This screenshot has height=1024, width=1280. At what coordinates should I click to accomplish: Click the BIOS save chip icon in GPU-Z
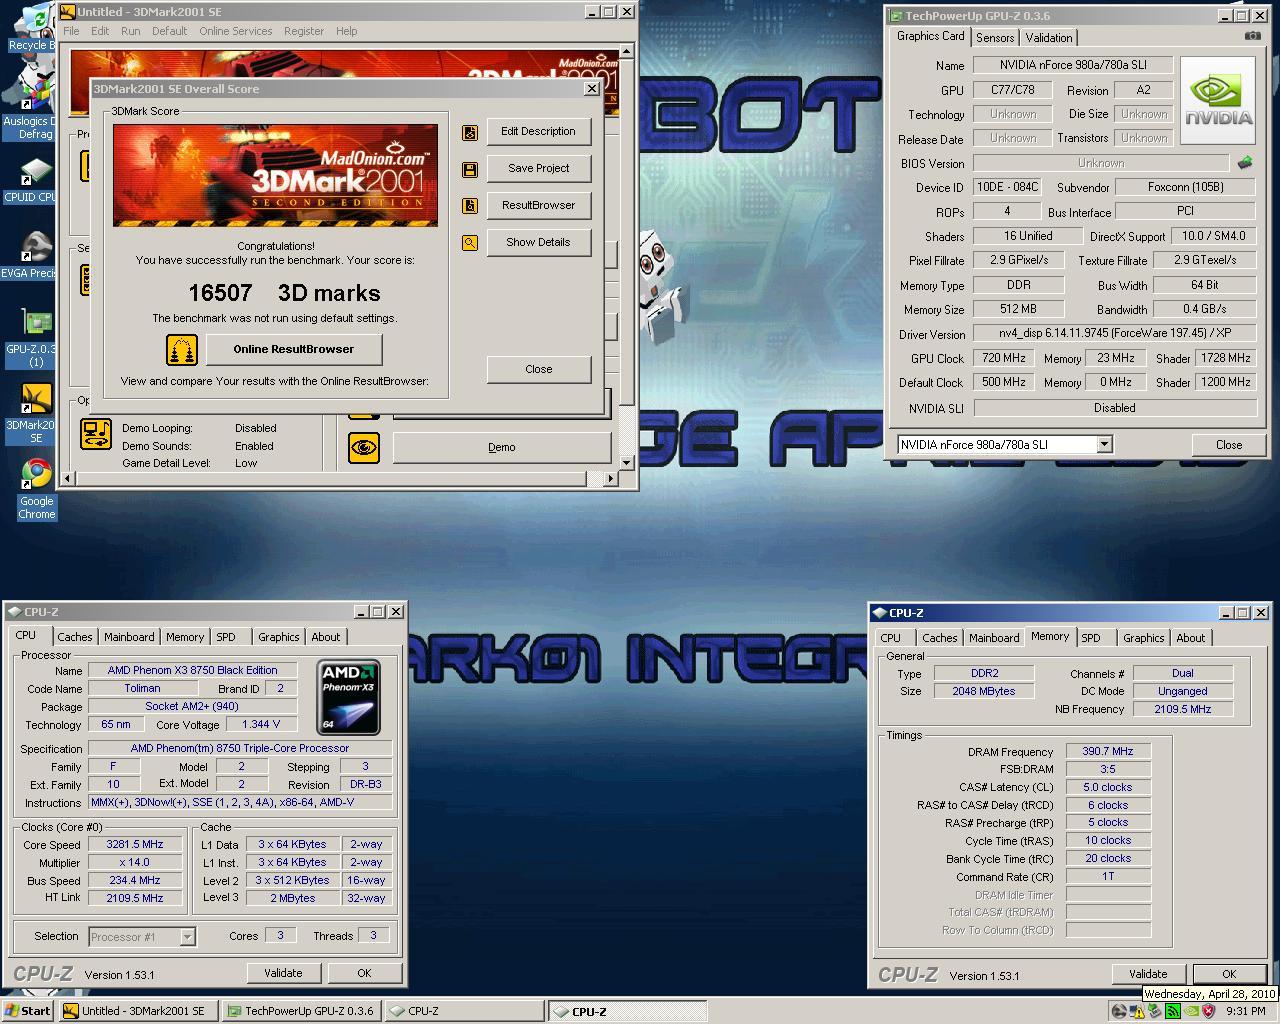coord(1245,162)
